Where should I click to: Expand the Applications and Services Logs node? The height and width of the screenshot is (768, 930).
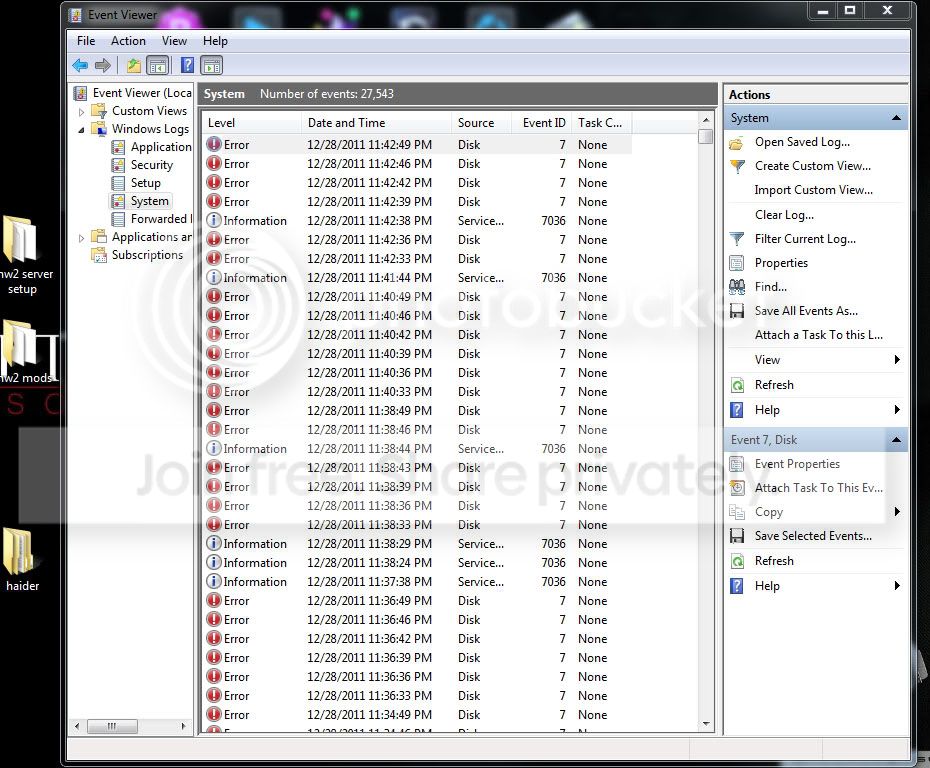81,238
